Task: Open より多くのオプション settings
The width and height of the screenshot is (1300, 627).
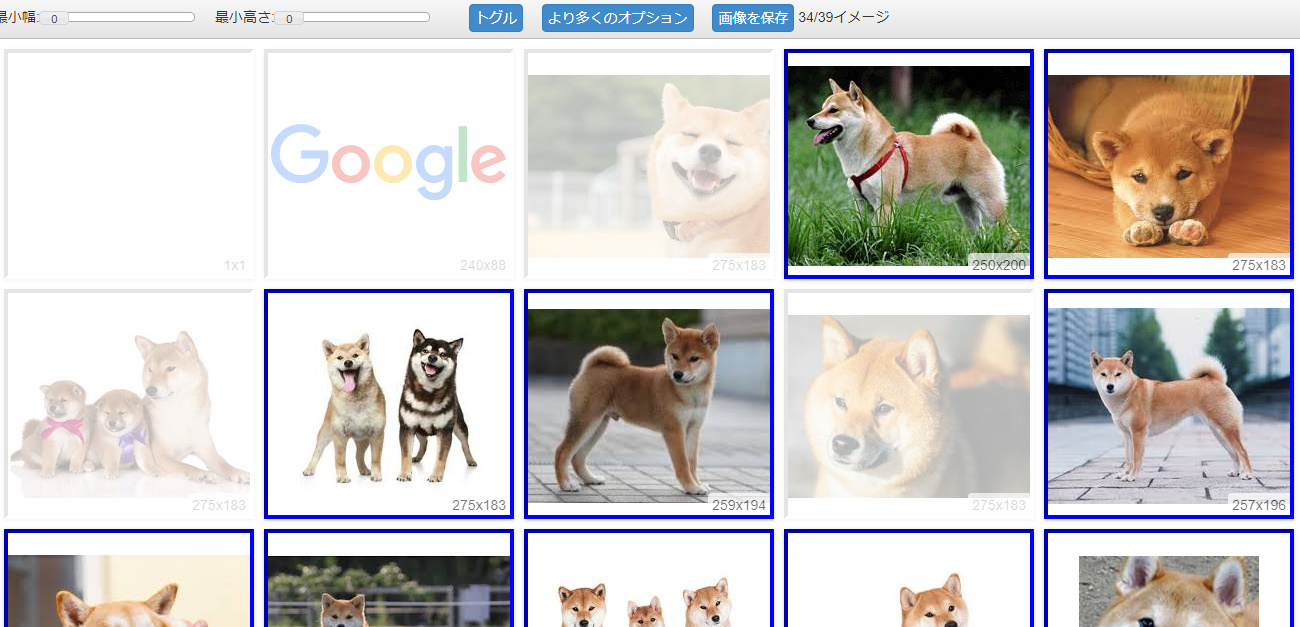Action: (617, 18)
